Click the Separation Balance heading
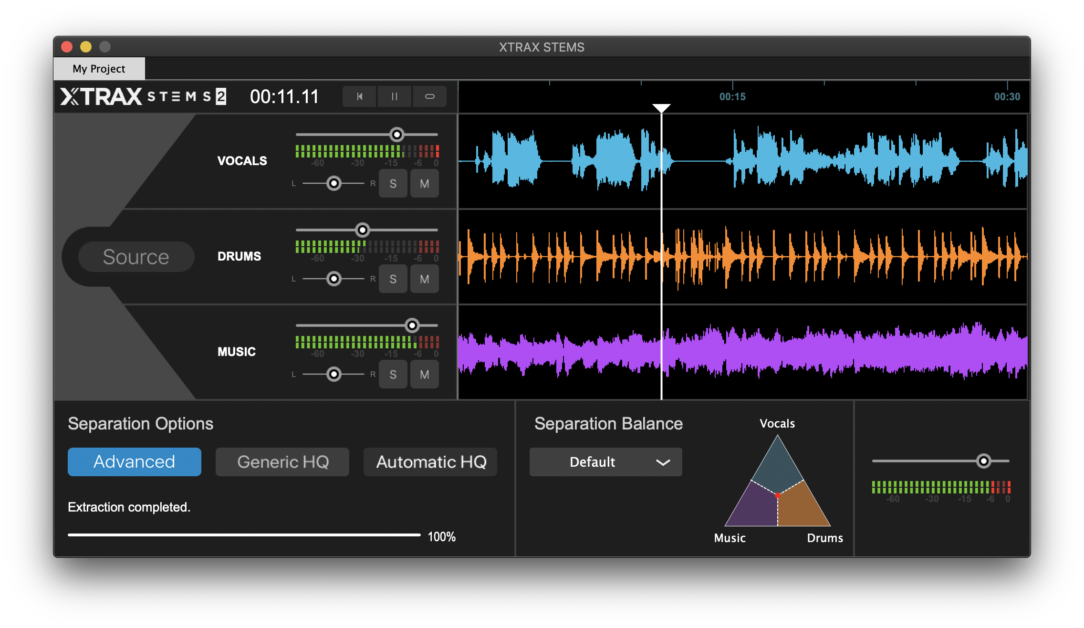 pos(608,423)
